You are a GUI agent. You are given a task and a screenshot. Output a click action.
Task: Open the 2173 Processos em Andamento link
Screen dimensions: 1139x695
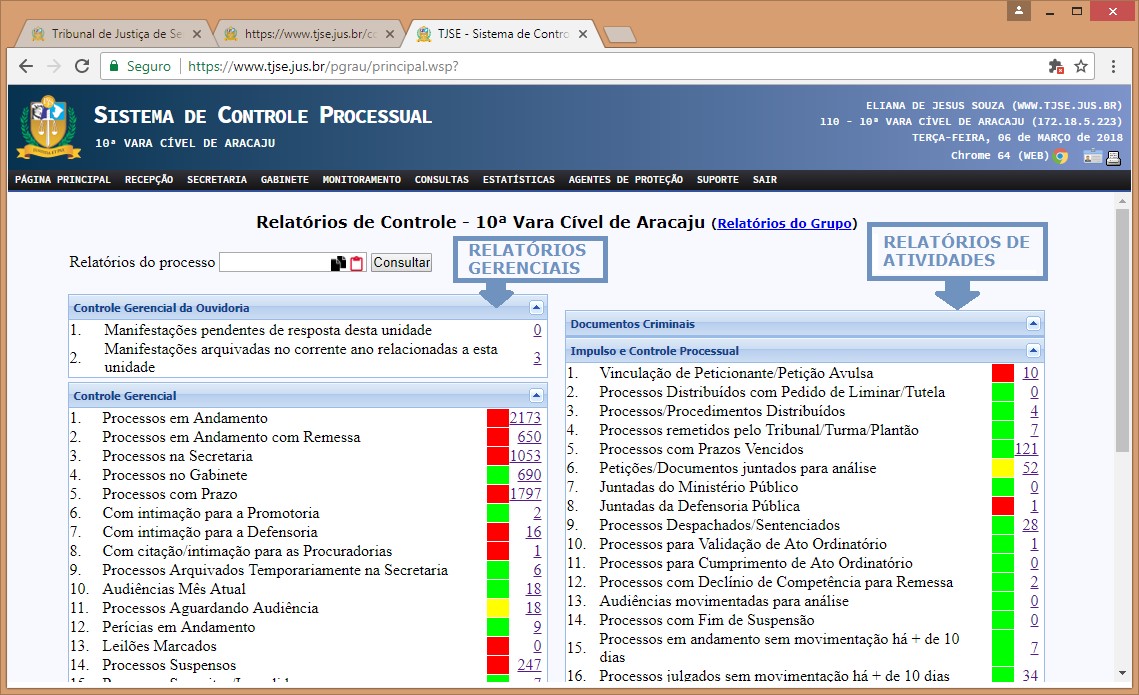525,418
